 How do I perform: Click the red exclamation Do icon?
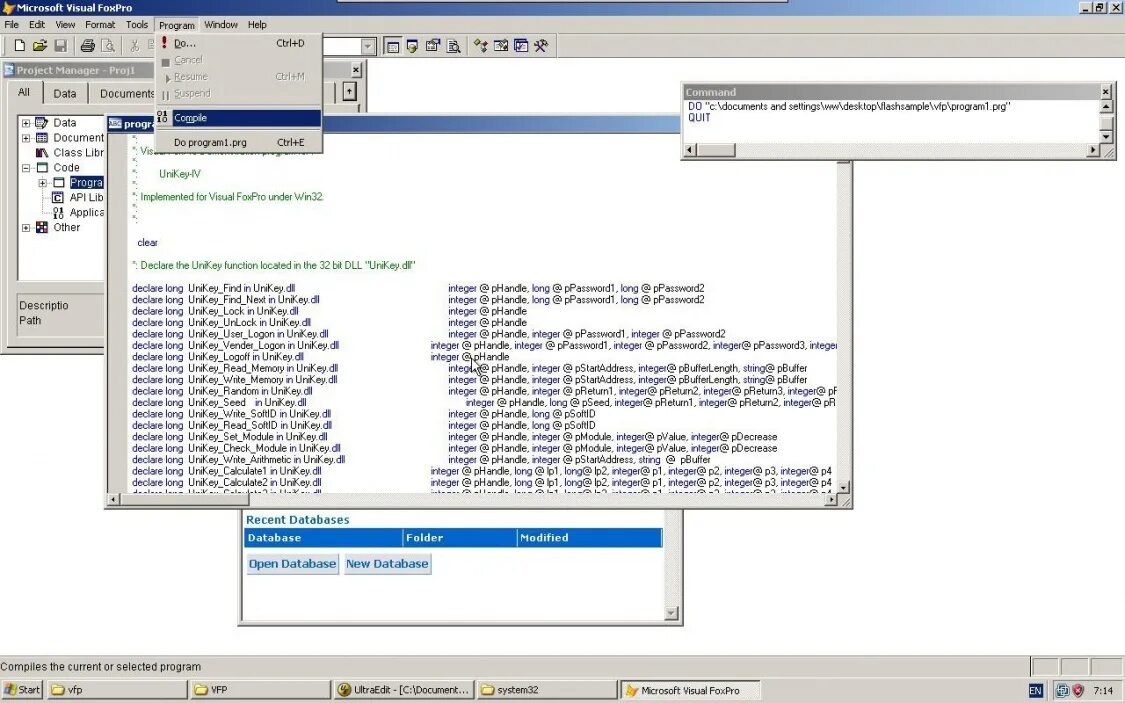tap(164, 43)
